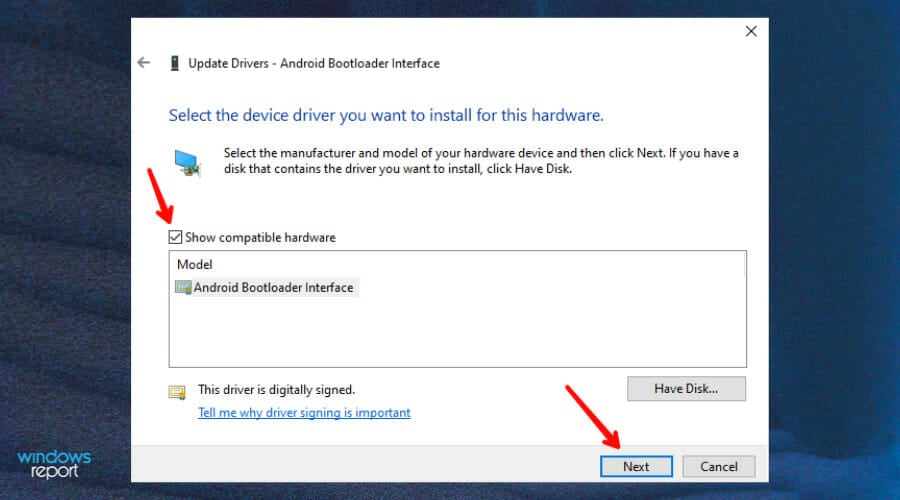Viewport: 900px width, 500px height.
Task: Click the 'Select the device driver' heading
Action: (x=386, y=115)
